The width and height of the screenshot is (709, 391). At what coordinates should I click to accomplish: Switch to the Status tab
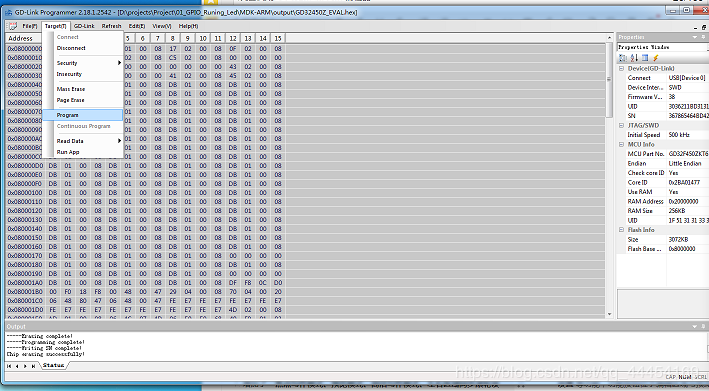point(53,365)
